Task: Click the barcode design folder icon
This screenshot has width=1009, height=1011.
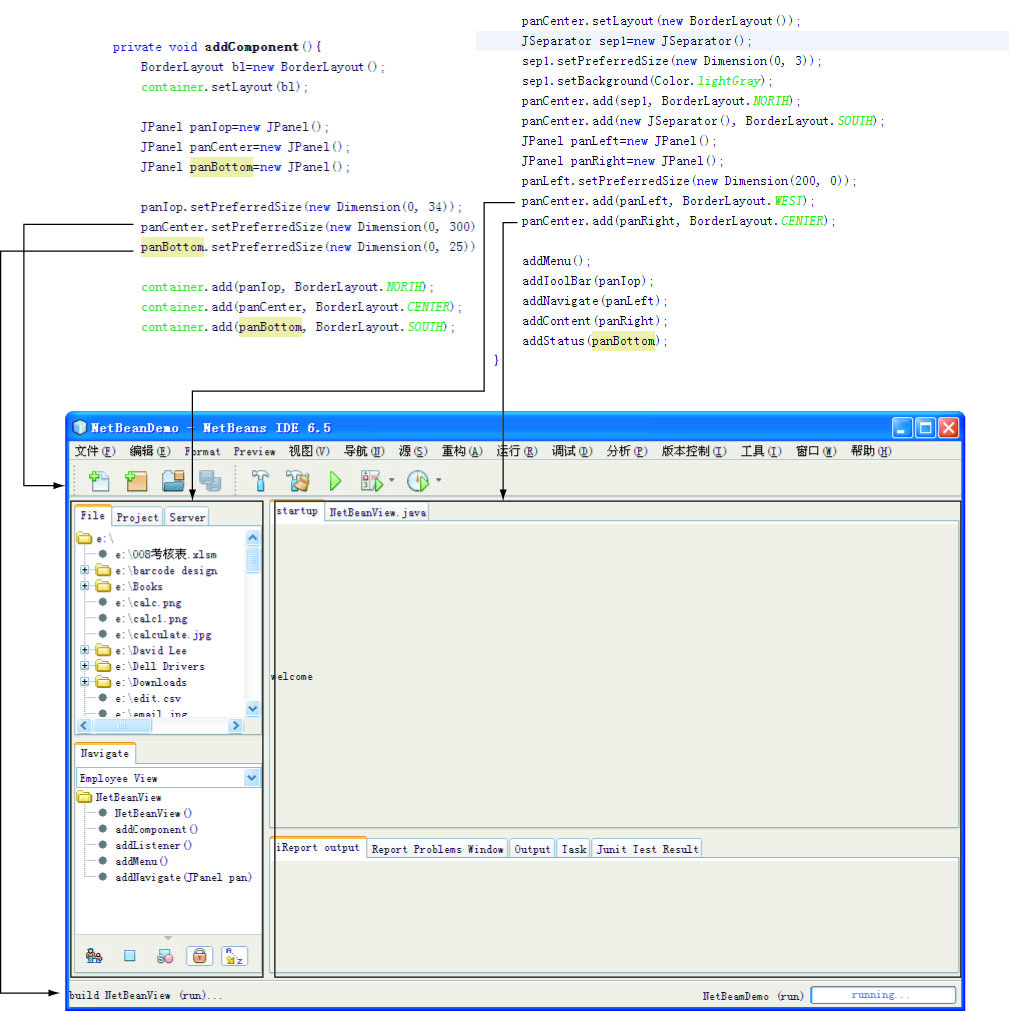Action: click(x=103, y=570)
